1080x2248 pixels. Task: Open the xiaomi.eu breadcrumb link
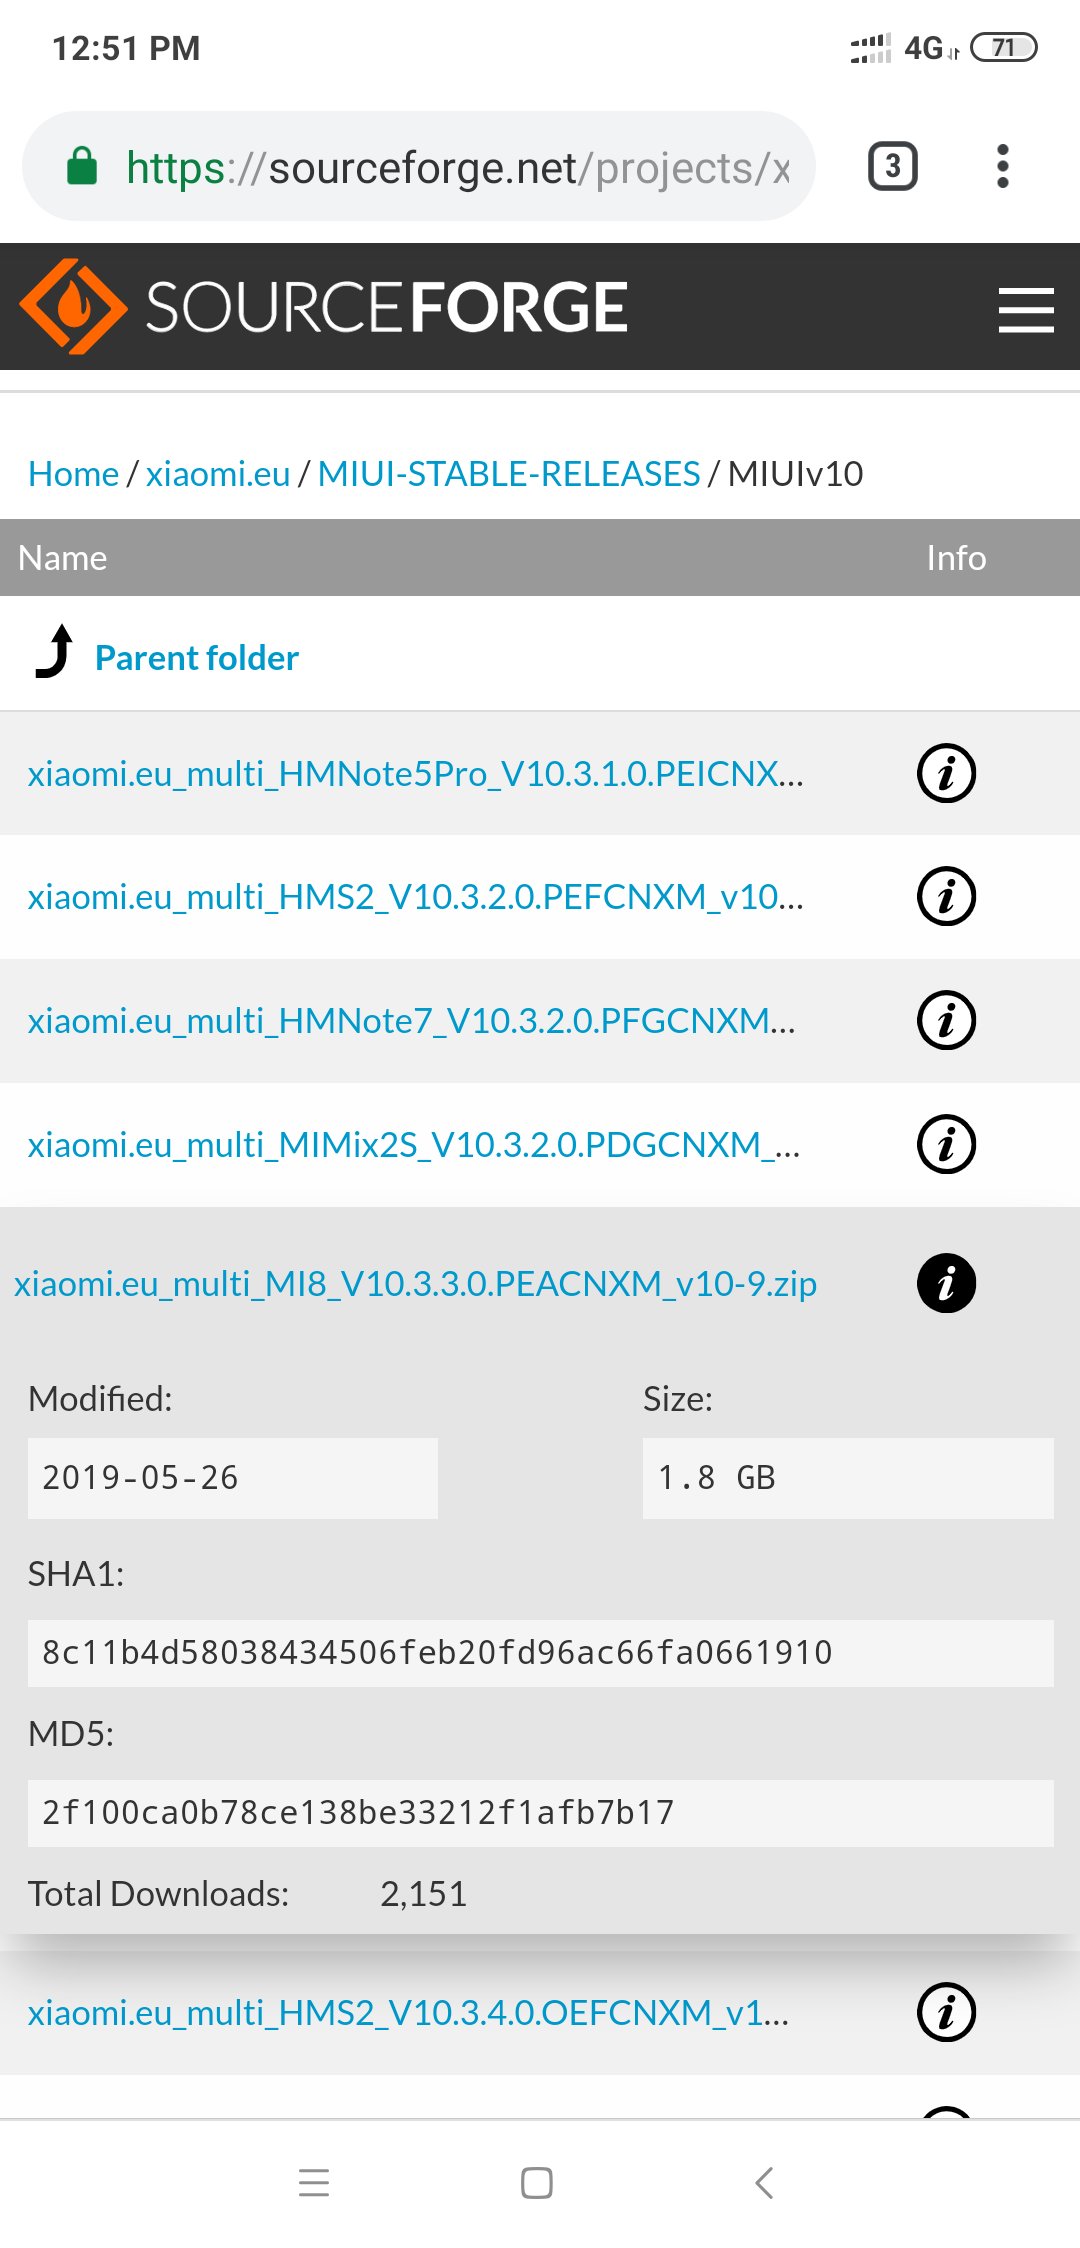tap(218, 473)
